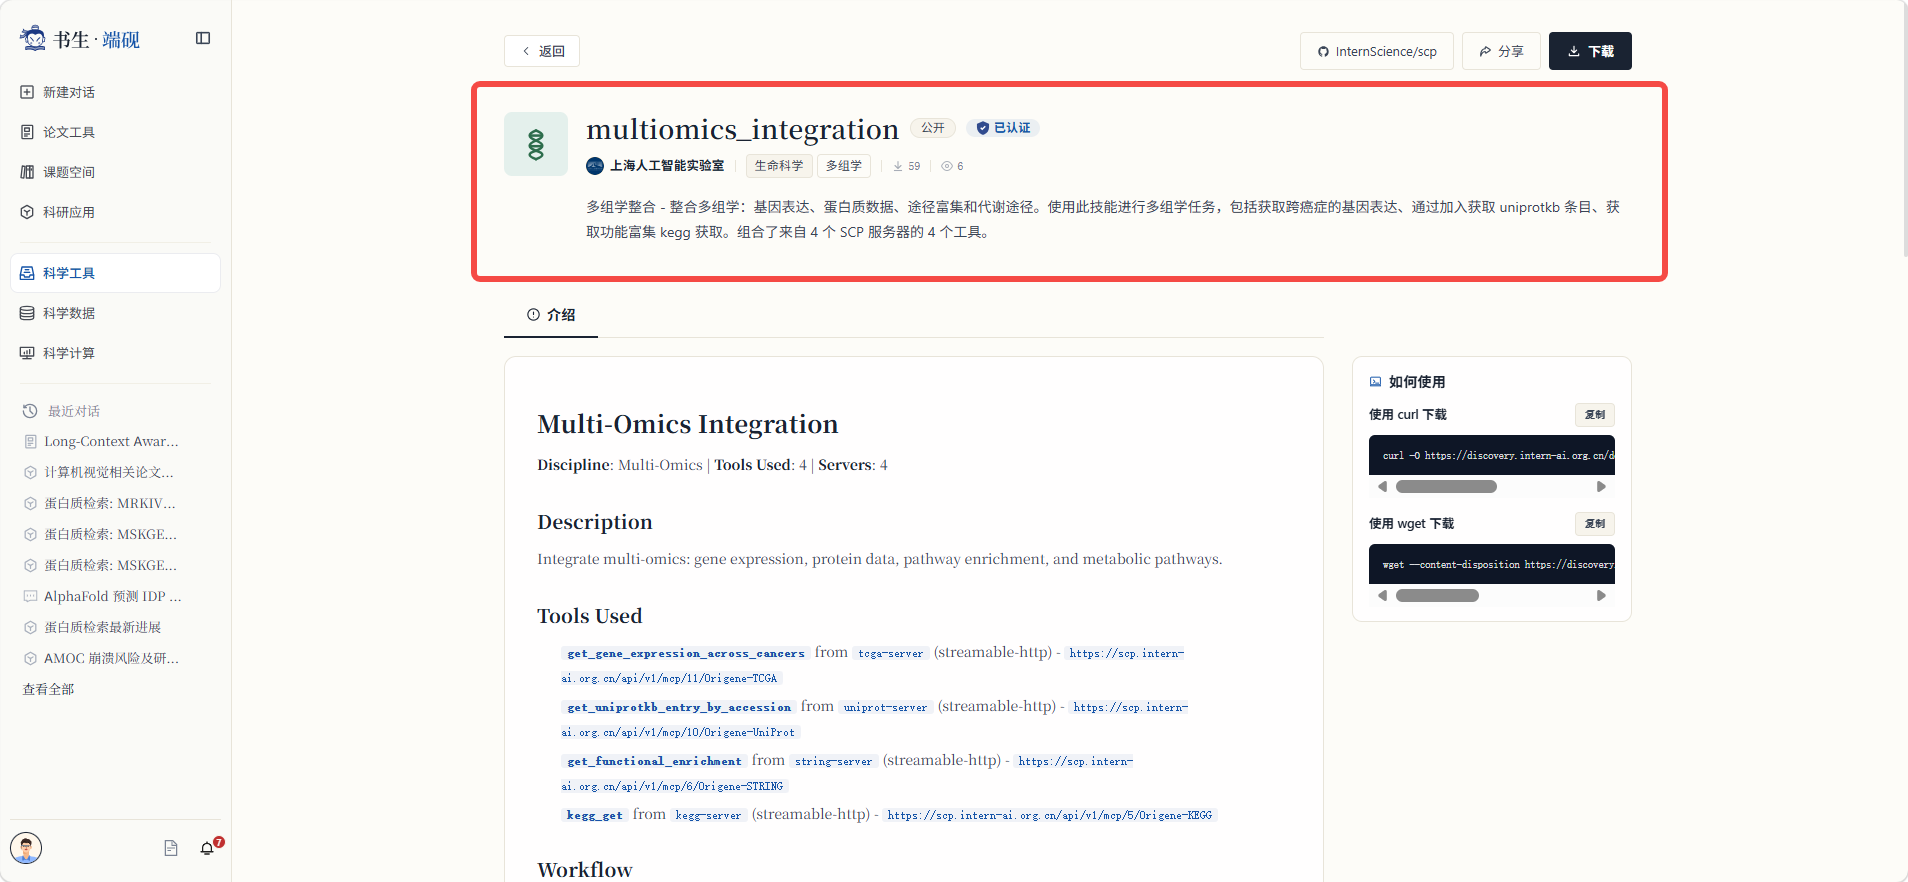Click the document icon at sidebar bottom

171,848
